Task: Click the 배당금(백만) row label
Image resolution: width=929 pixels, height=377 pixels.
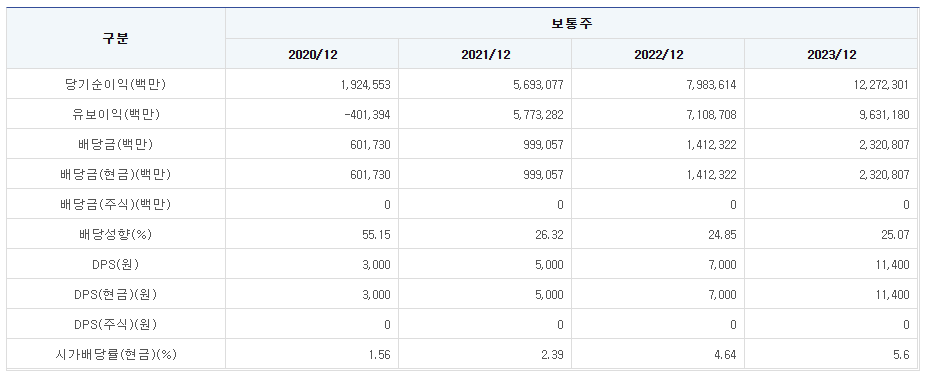Action: [116, 145]
